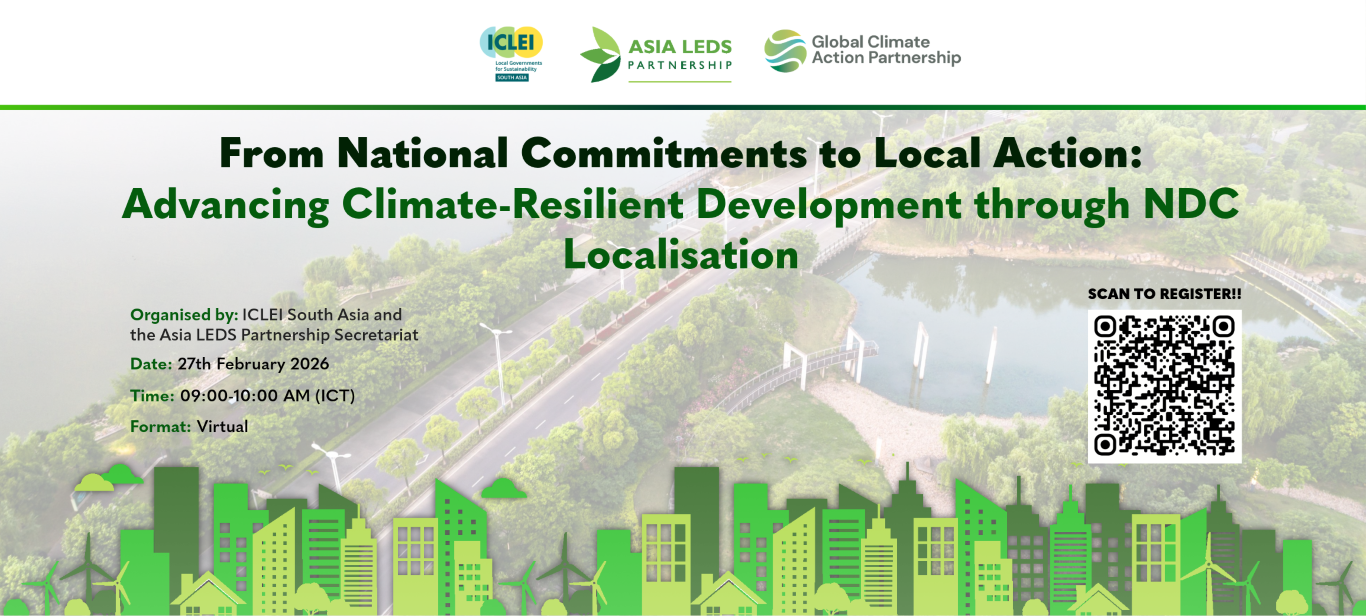
Task: Click the wind turbine at bottom right corner
Action: [x=1338, y=585]
